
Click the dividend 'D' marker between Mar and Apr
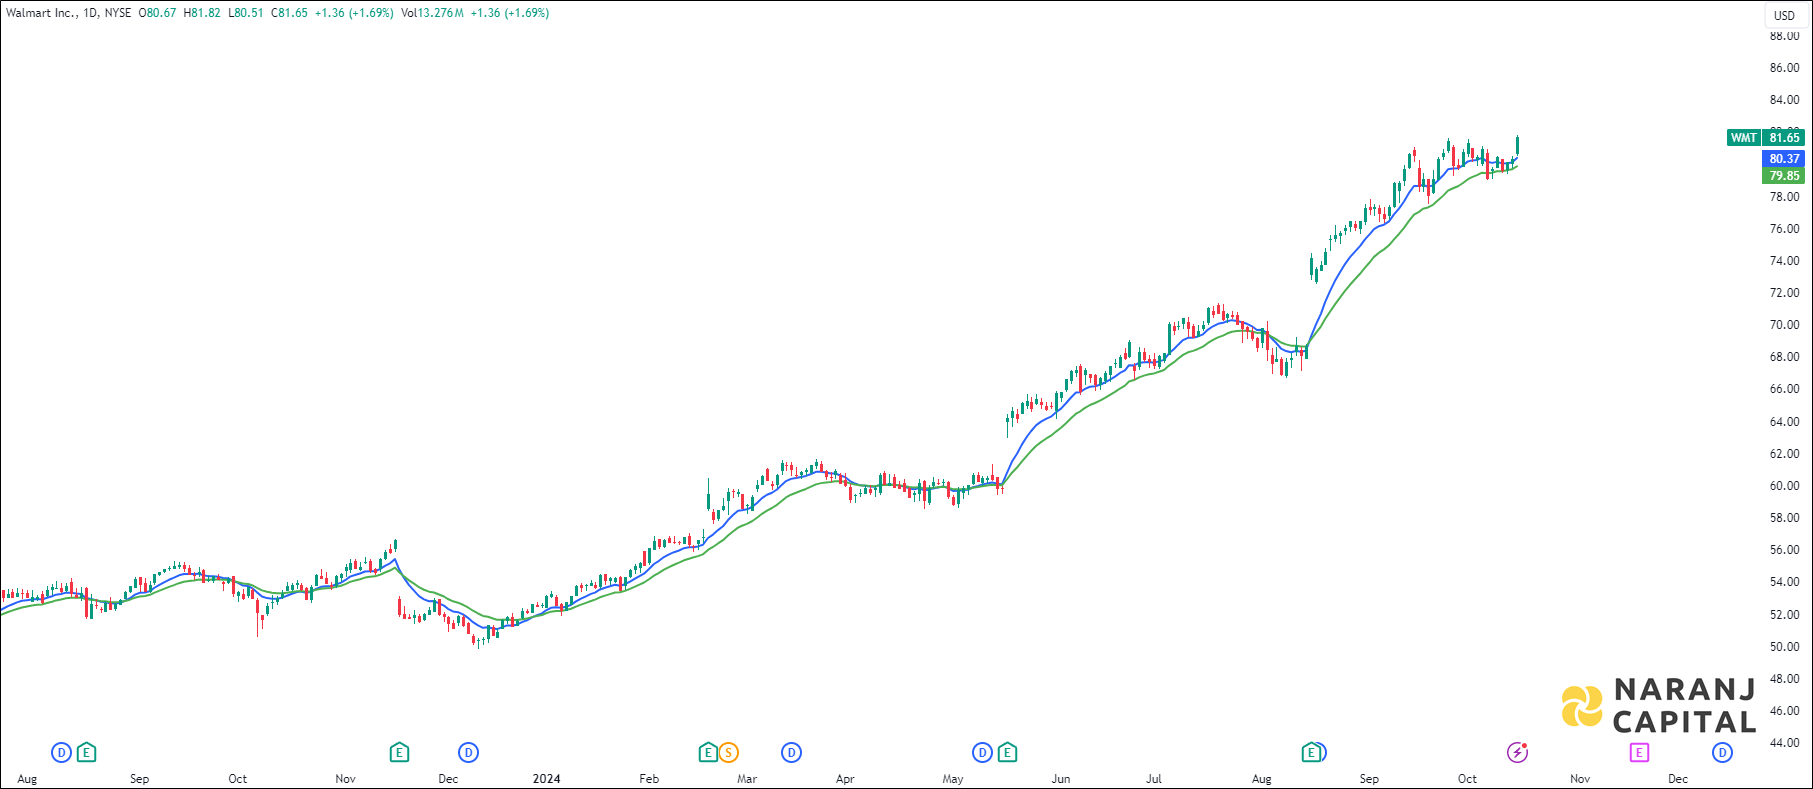pos(791,752)
